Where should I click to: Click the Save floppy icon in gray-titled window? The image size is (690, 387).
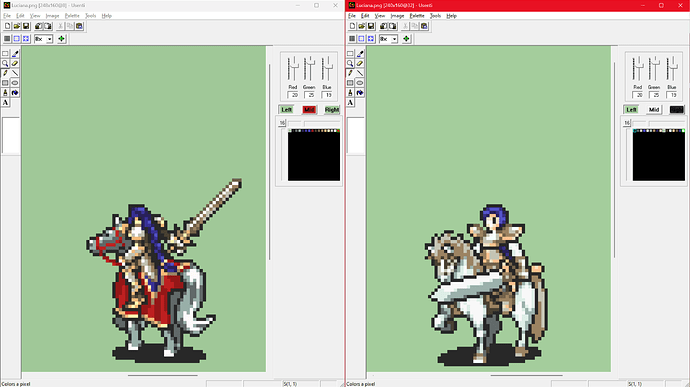click(26, 26)
